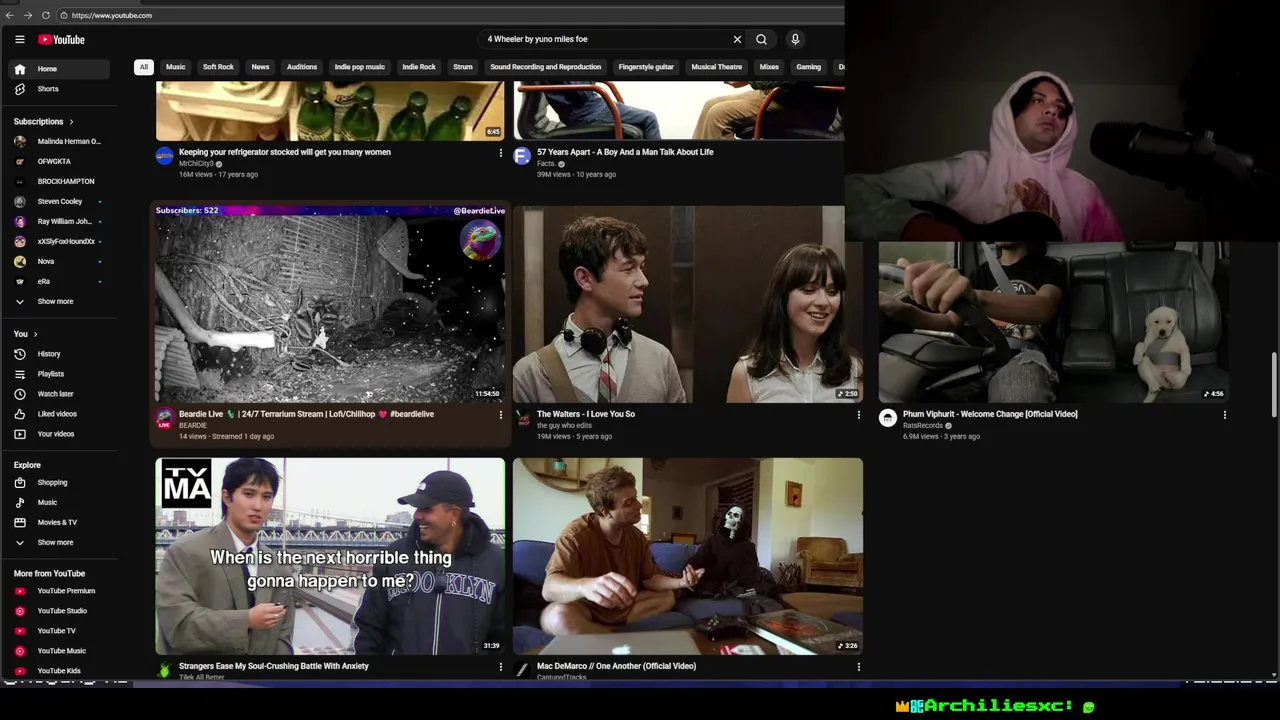Screen dimensions: 1280x720
Task: Click the YouTube logo
Action: pyautogui.click(x=61, y=39)
